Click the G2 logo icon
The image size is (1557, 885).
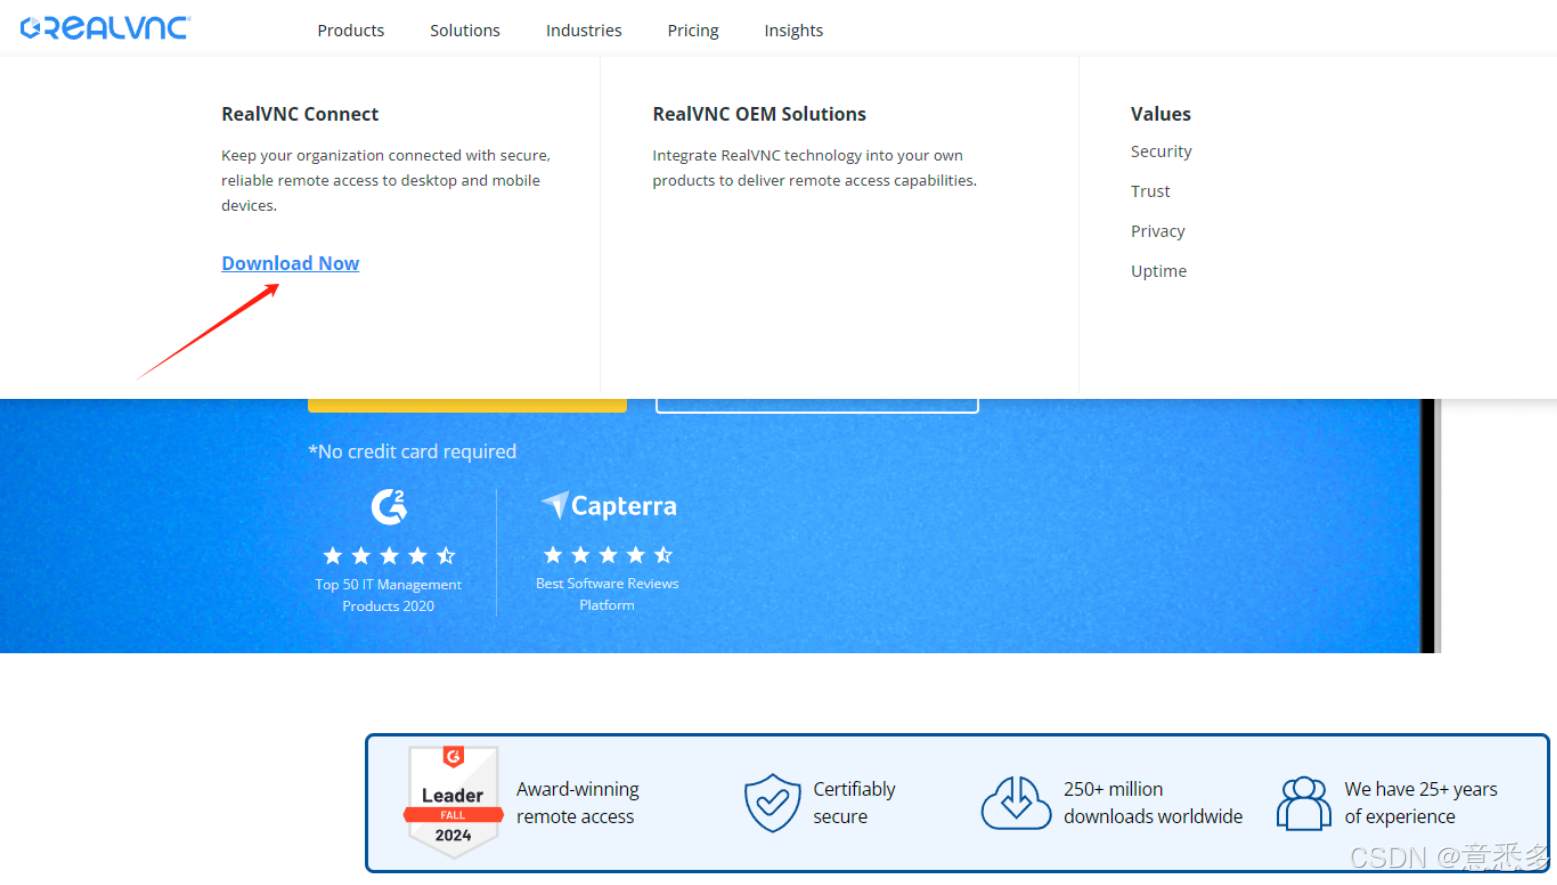[389, 507]
